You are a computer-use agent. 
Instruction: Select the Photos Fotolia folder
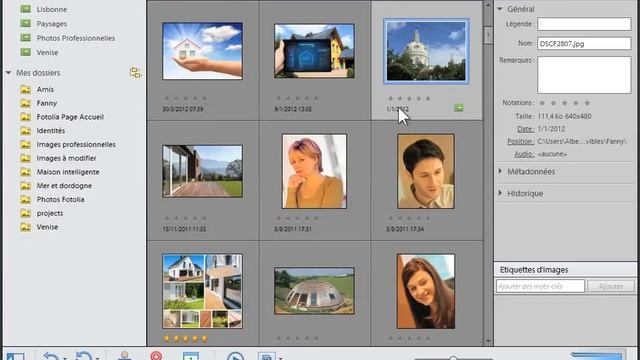tap(60, 199)
